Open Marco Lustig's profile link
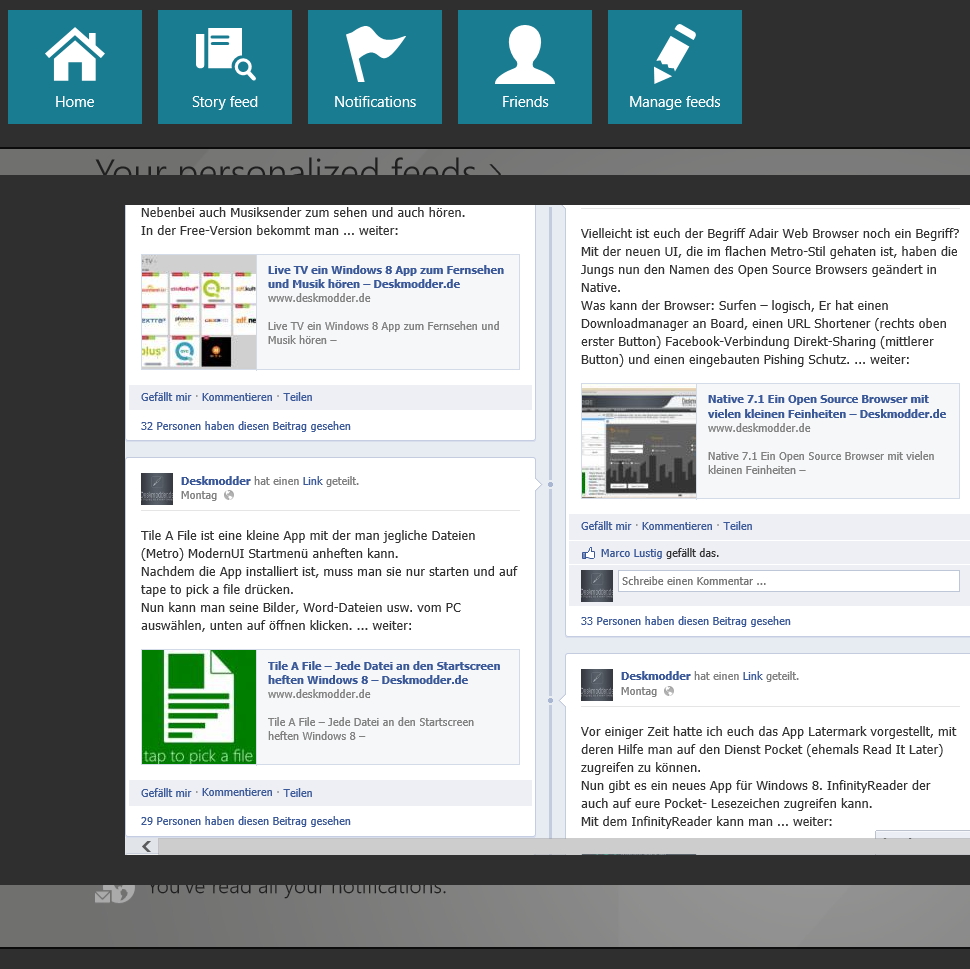 point(631,553)
